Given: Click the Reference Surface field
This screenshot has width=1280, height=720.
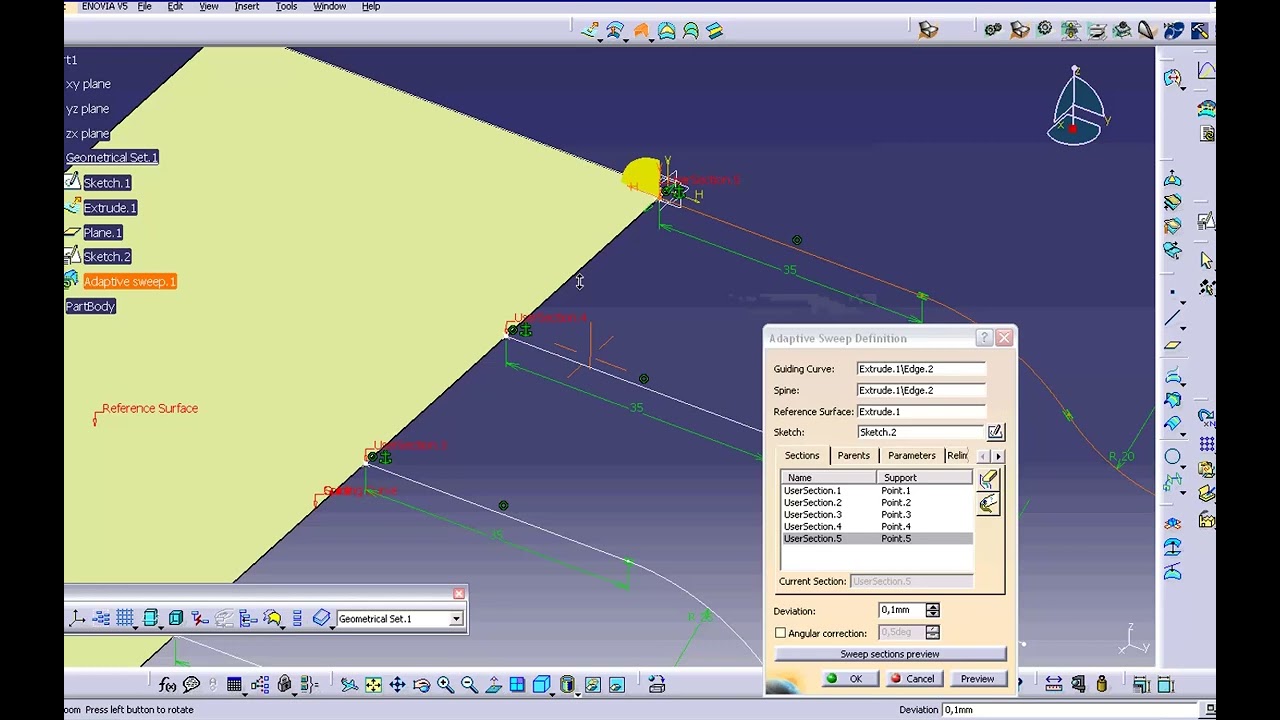Looking at the screenshot, I should click(921, 411).
